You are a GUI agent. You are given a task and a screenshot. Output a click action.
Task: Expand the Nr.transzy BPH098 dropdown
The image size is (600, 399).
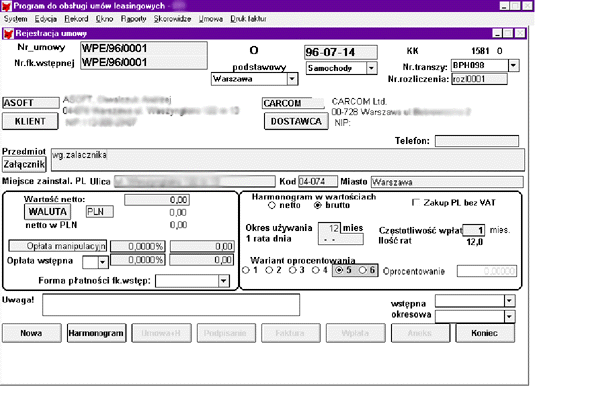[x=514, y=65]
